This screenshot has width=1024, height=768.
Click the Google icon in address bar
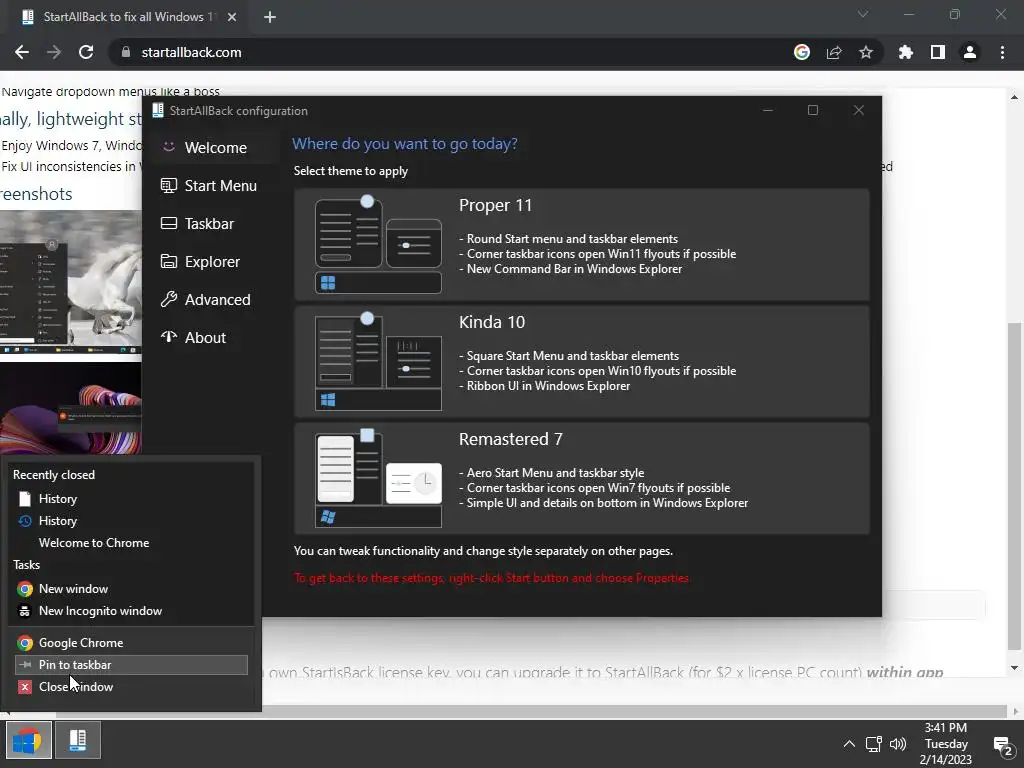802,52
